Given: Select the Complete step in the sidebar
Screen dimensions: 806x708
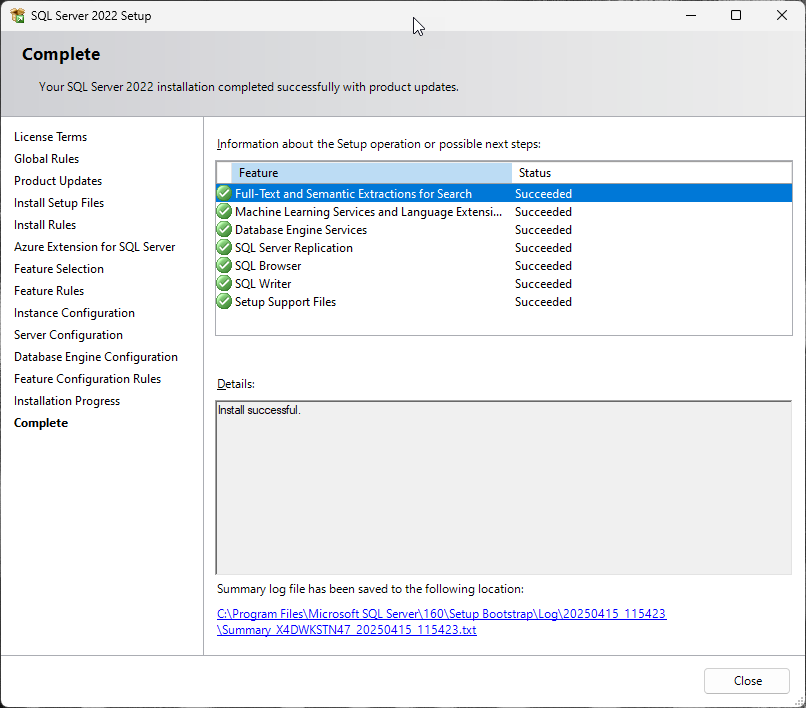Looking at the screenshot, I should [x=41, y=423].
